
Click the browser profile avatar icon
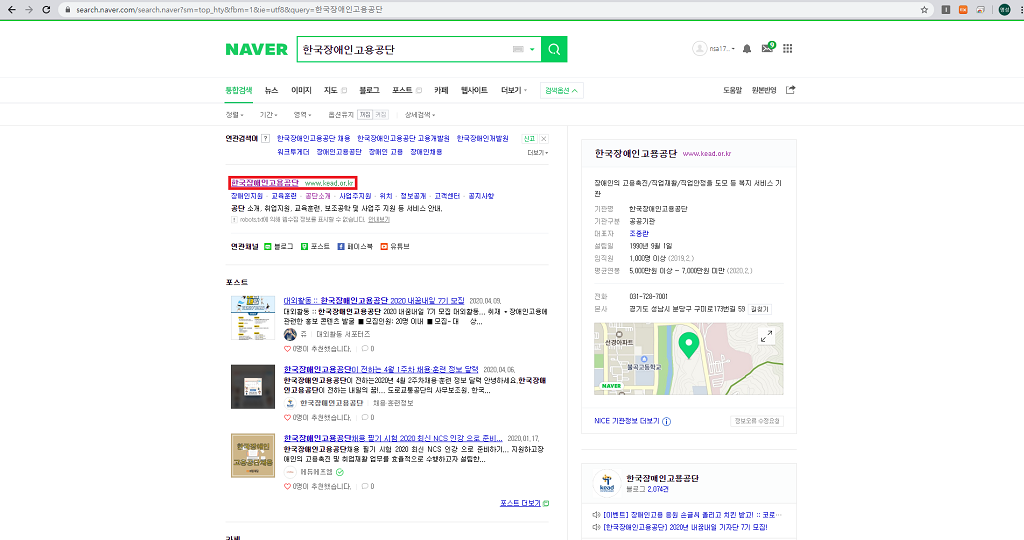1004,10
